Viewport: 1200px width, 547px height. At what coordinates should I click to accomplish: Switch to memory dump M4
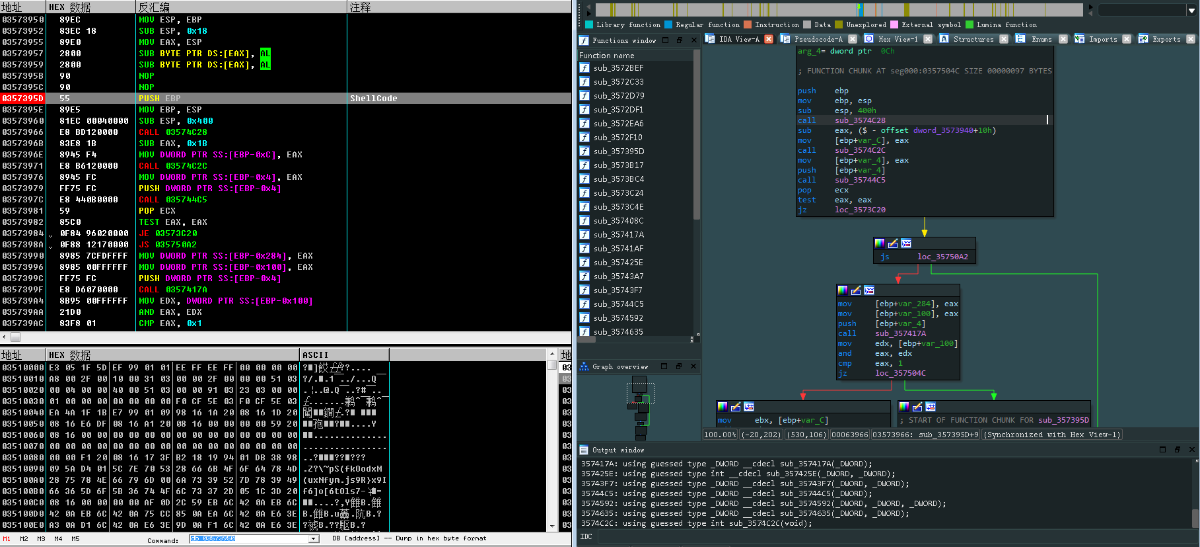click(58, 539)
